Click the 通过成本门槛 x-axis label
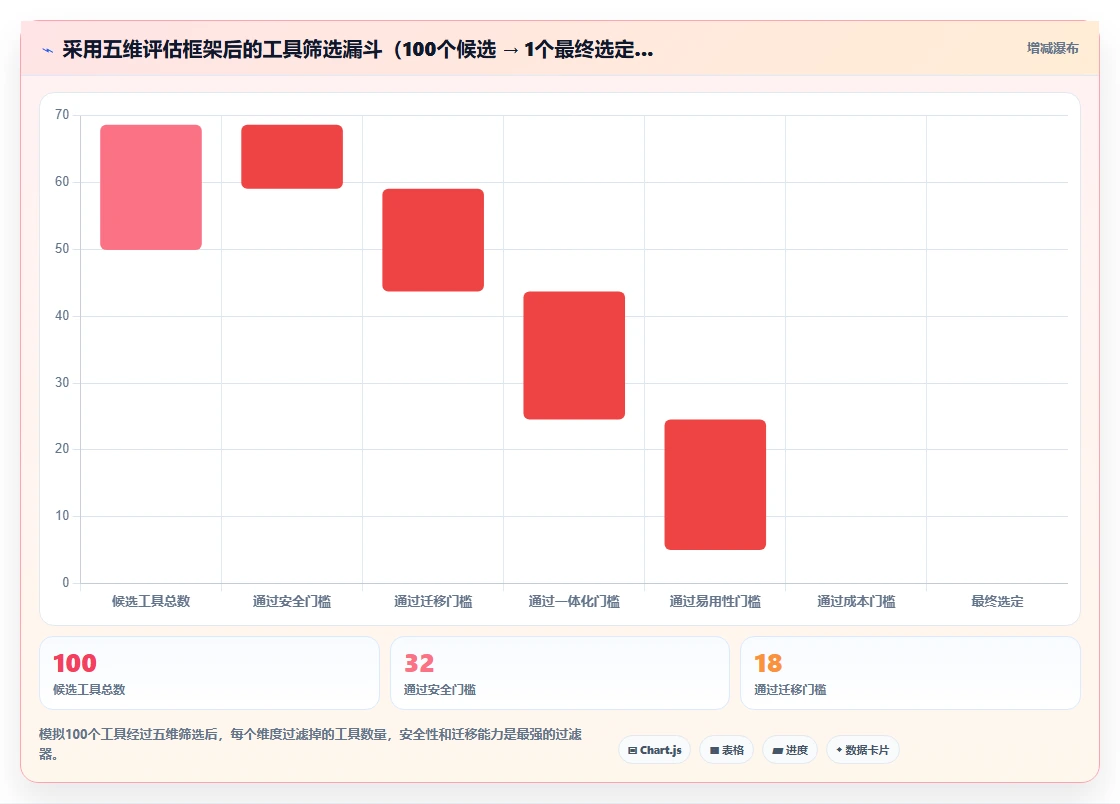Image resolution: width=1120 pixels, height=804 pixels. [x=856, y=601]
